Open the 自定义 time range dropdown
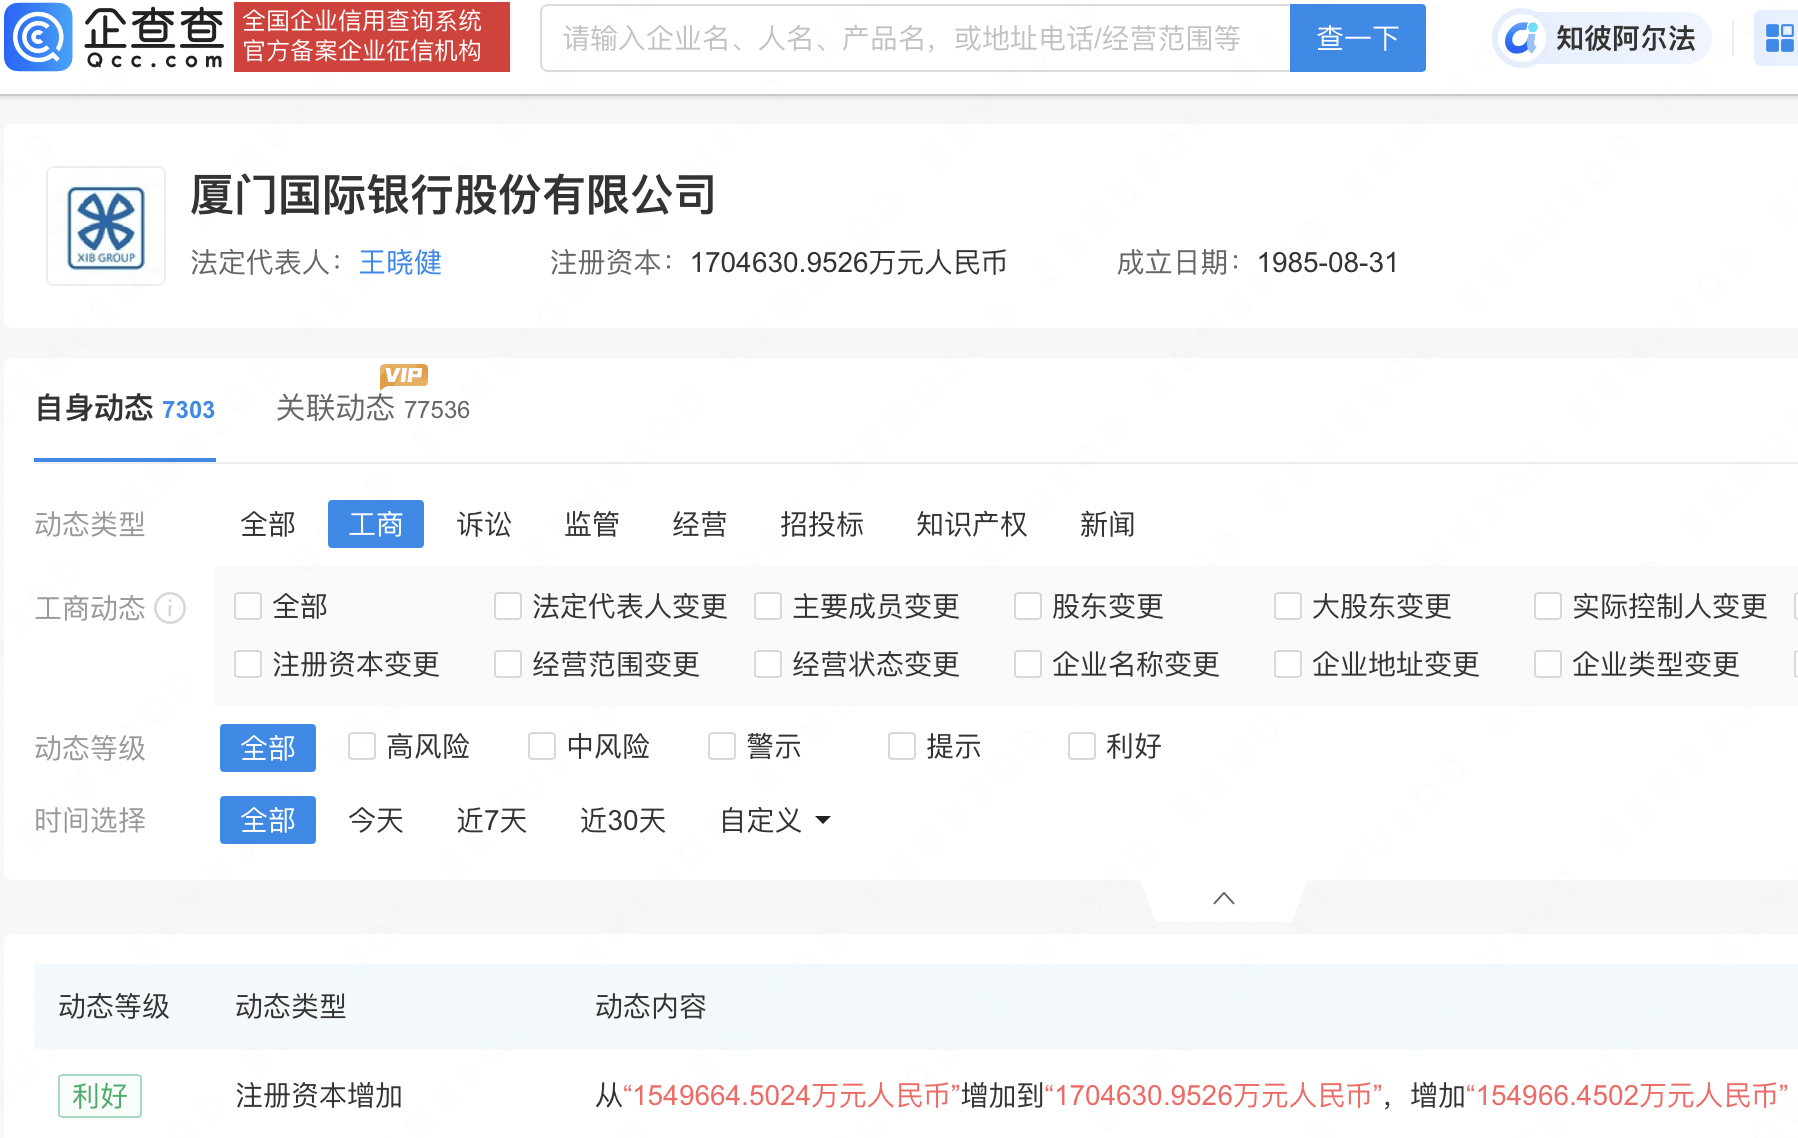 tap(775, 820)
